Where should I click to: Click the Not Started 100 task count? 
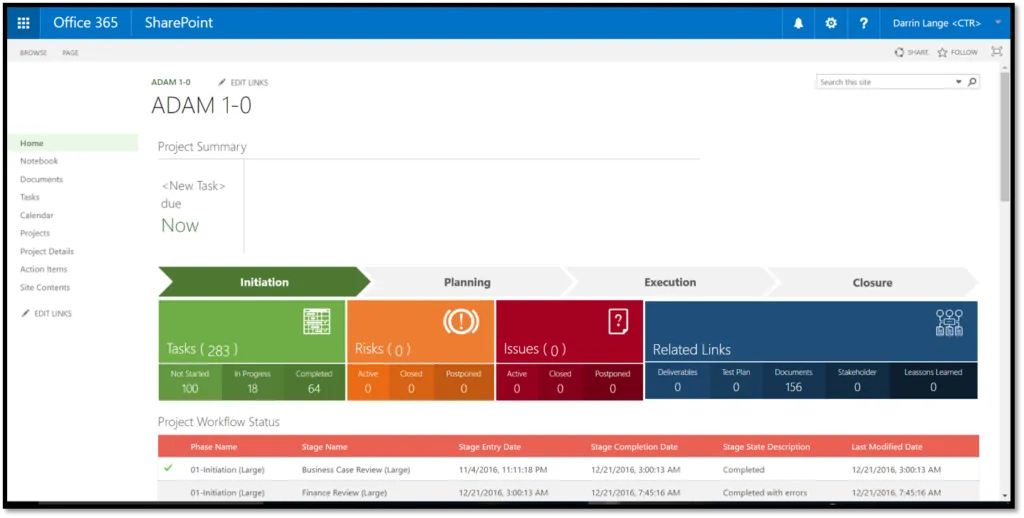[x=190, y=381]
